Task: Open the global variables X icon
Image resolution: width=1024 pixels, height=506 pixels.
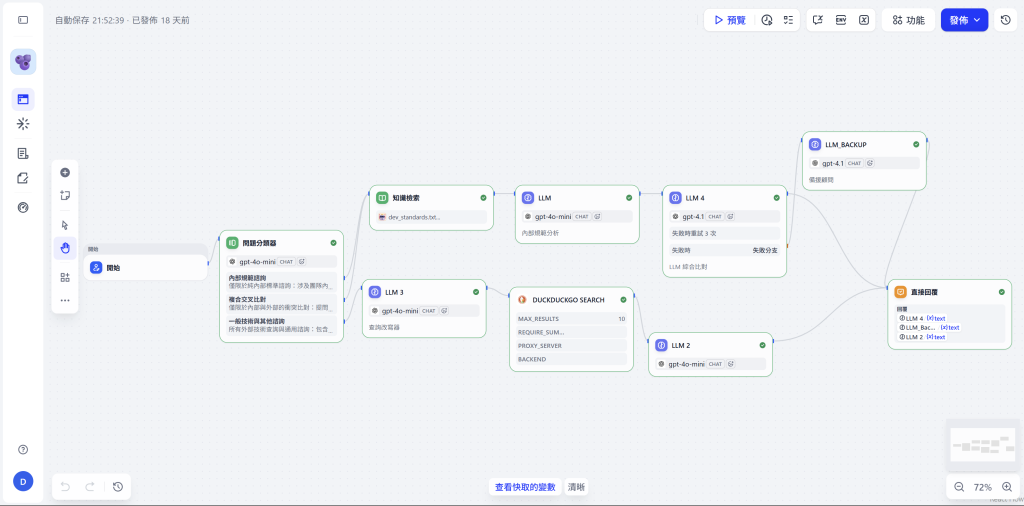Action: 864,20
